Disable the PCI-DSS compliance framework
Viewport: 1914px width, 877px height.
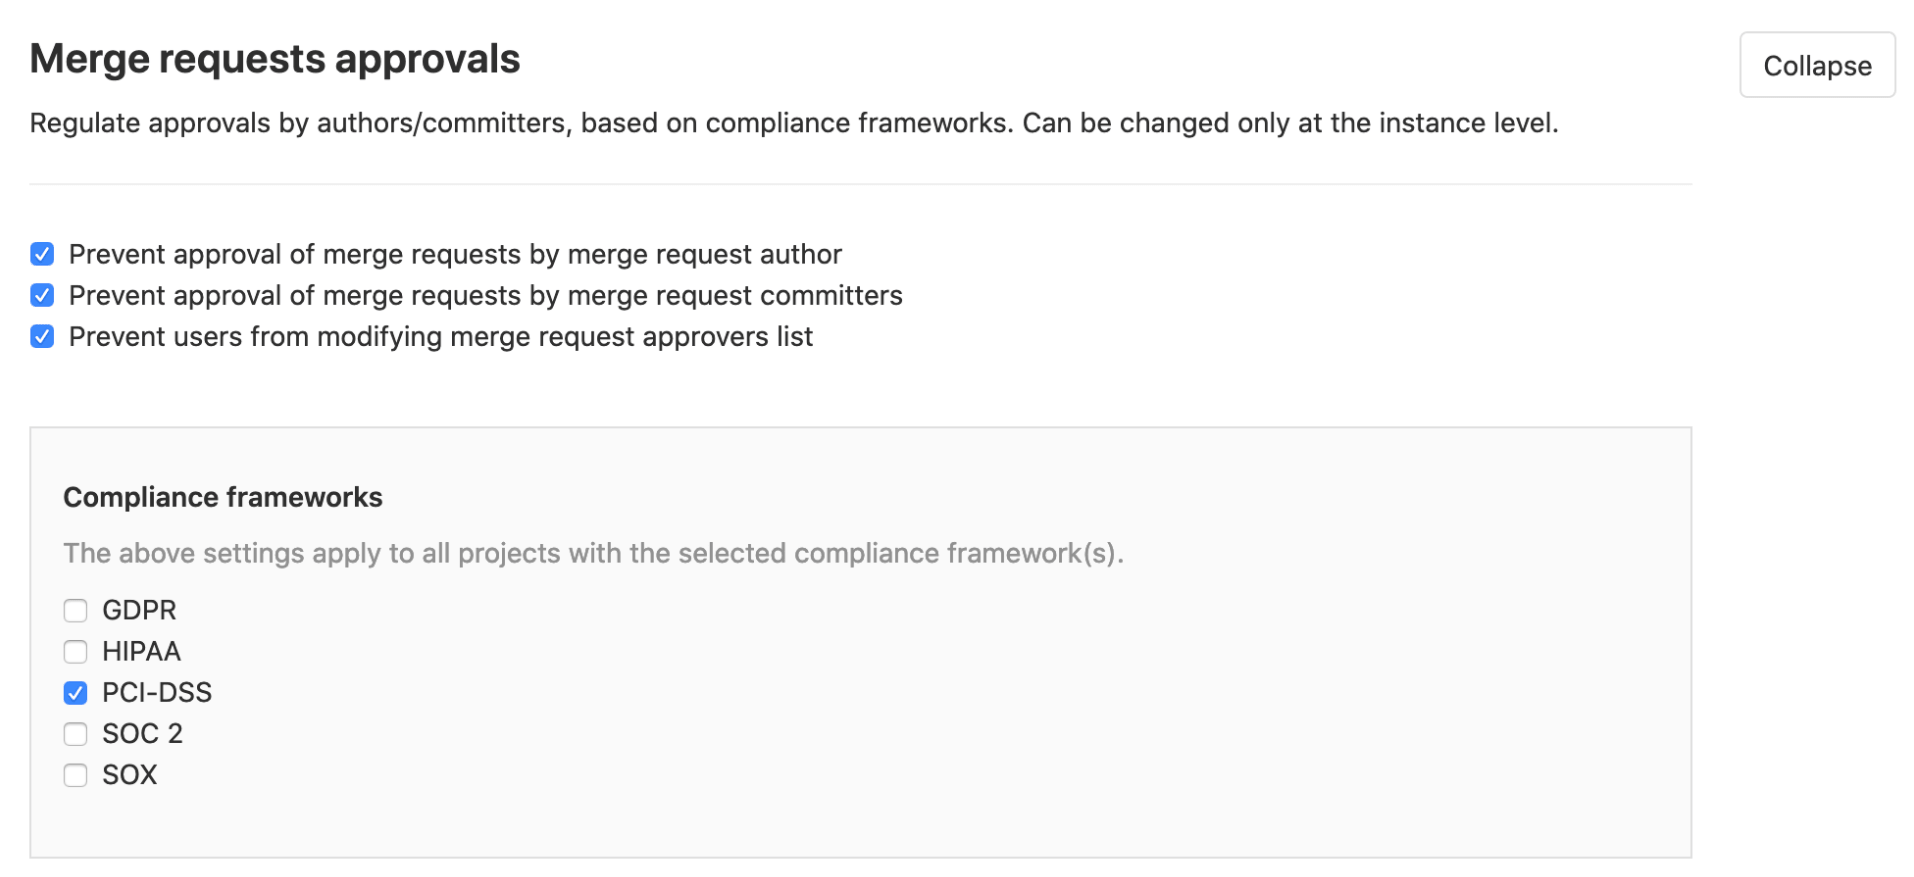[x=75, y=692]
